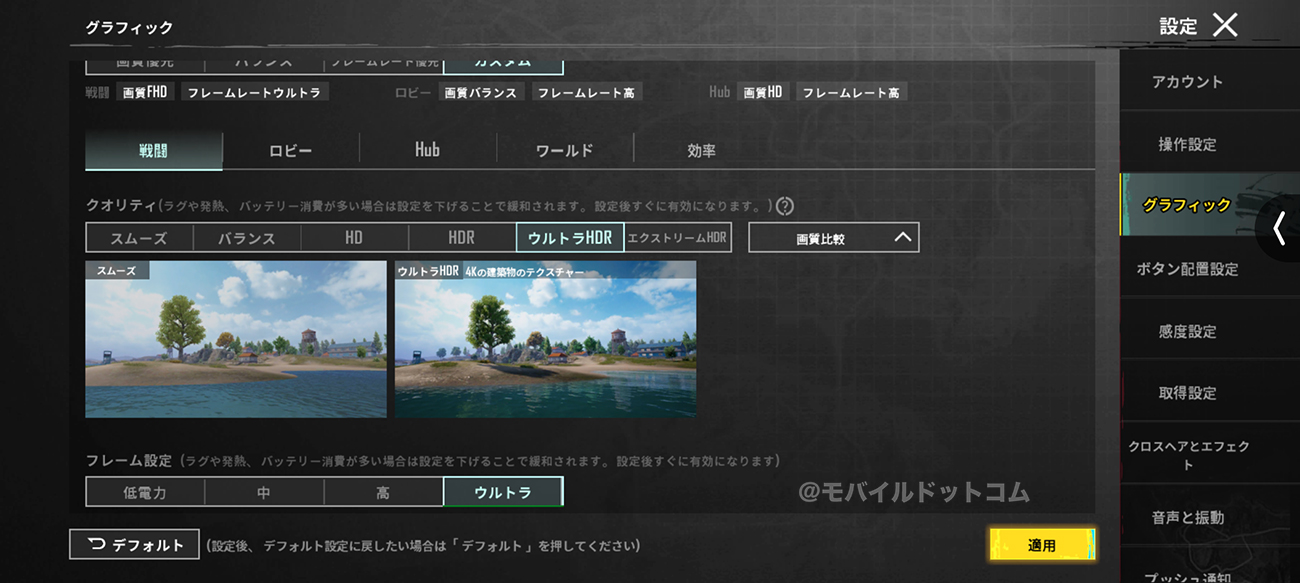The width and height of the screenshot is (1300, 583).
Task: Set frame rate to 高
Action: [x=383, y=492]
